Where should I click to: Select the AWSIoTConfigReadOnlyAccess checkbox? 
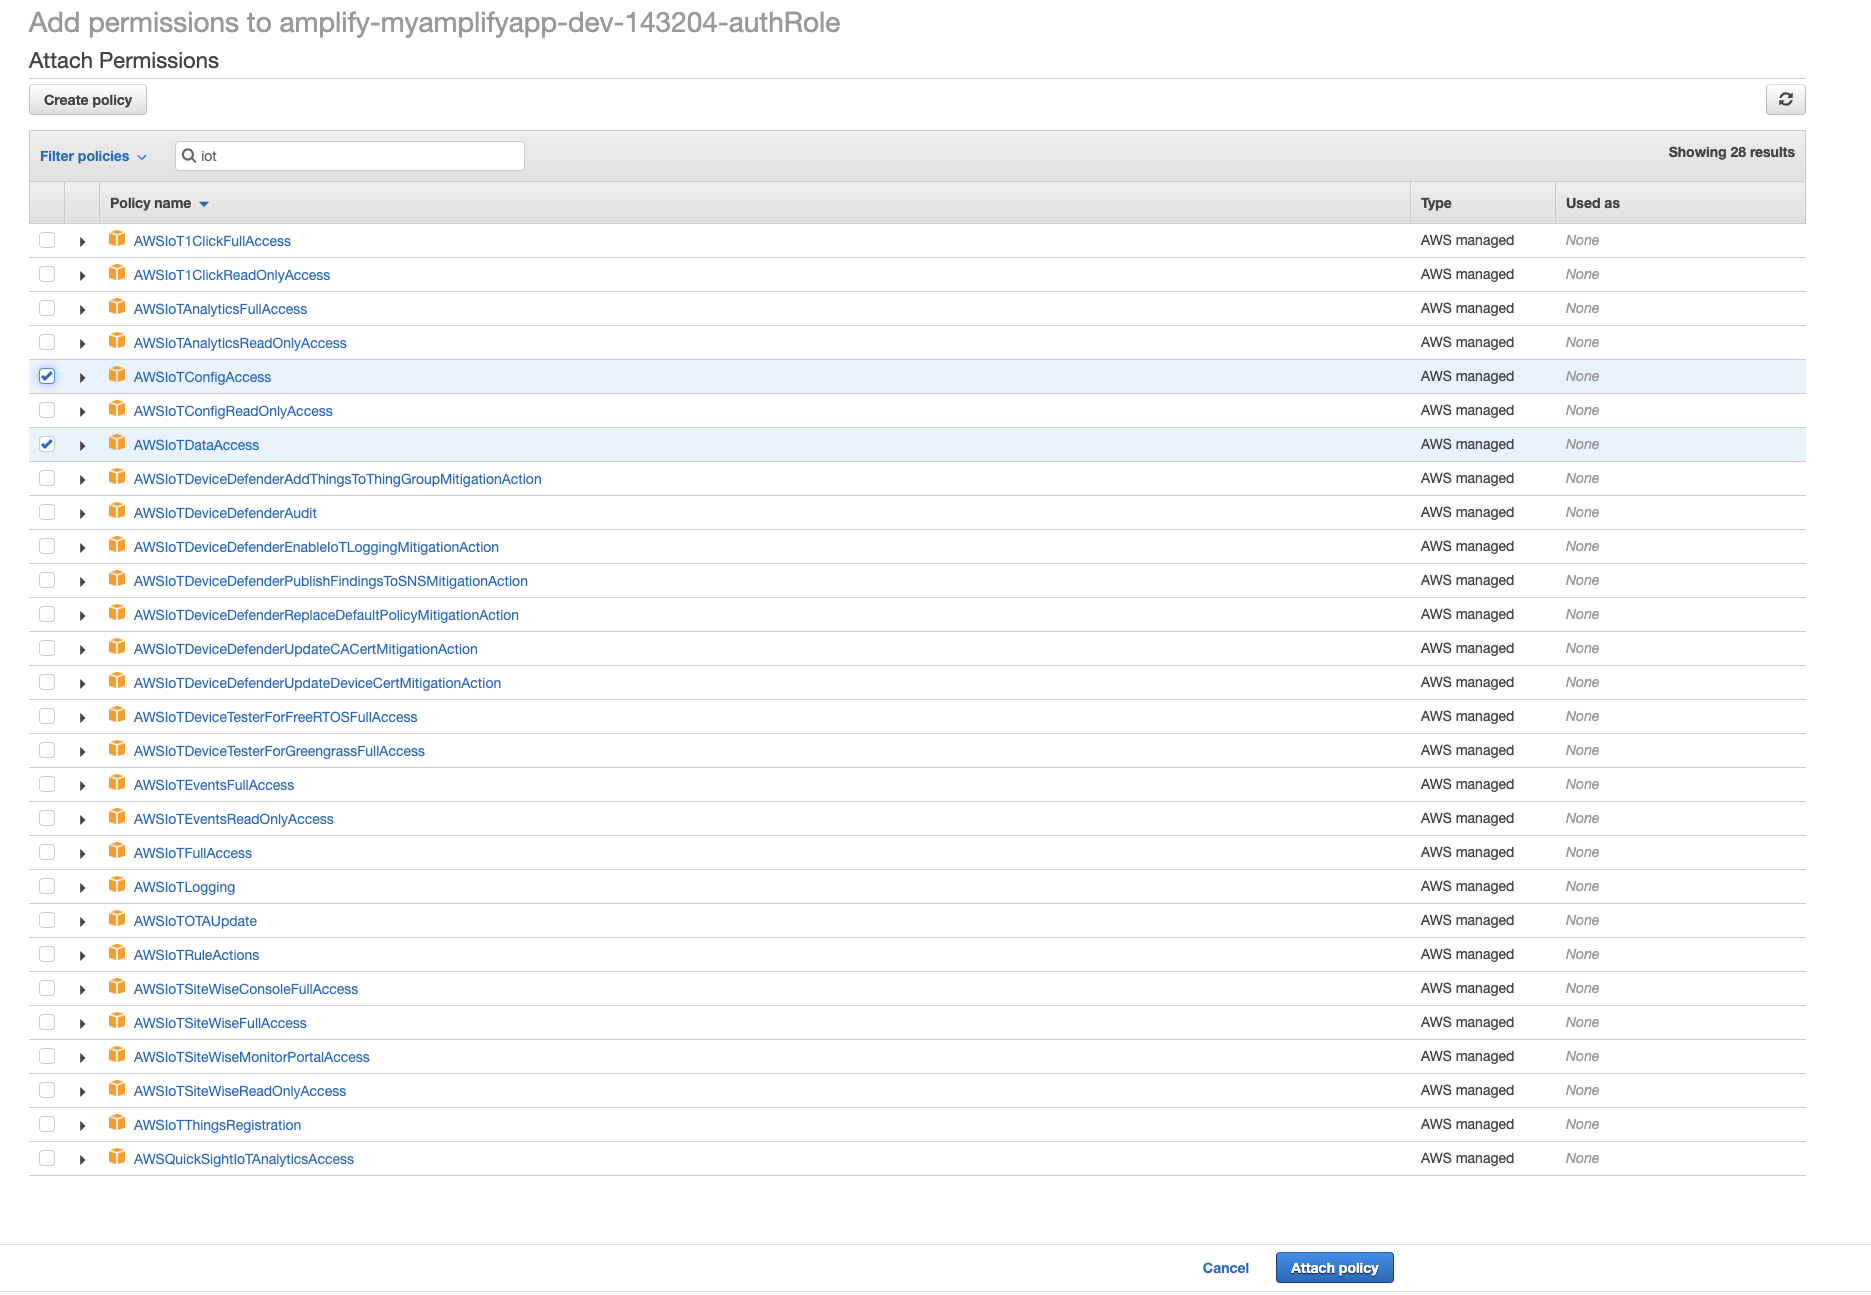47,410
